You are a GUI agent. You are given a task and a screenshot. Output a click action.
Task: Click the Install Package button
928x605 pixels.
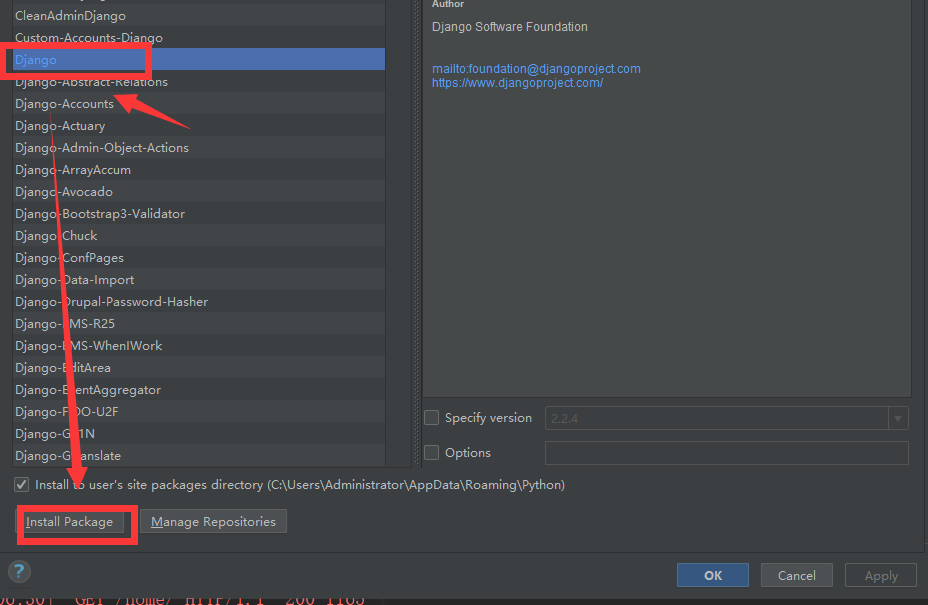coord(69,522)
